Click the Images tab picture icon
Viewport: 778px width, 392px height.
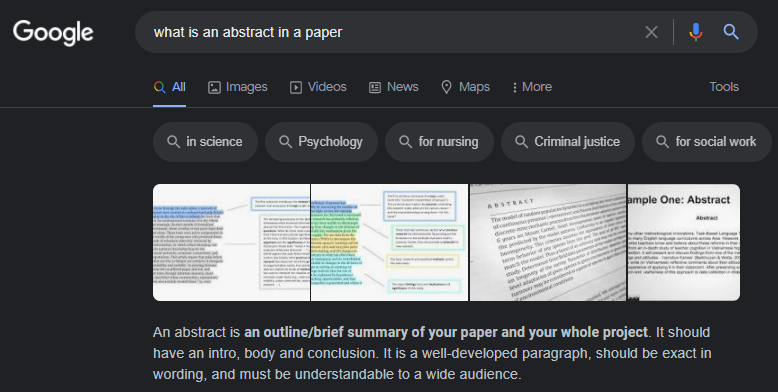tap(214, 88)
